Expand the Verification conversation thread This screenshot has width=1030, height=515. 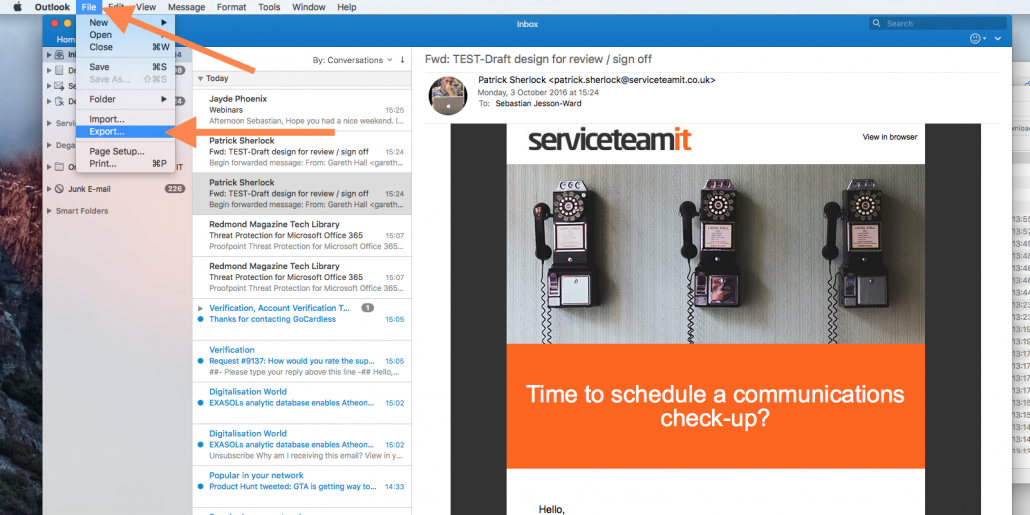click(200, 308)
